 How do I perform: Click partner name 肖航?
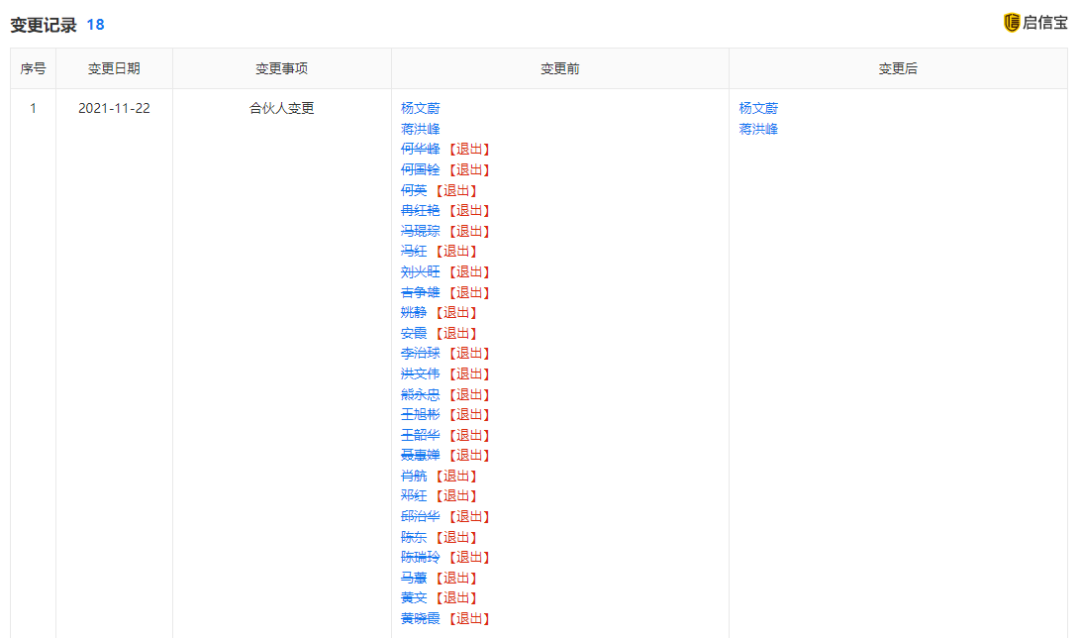(414, 475)
